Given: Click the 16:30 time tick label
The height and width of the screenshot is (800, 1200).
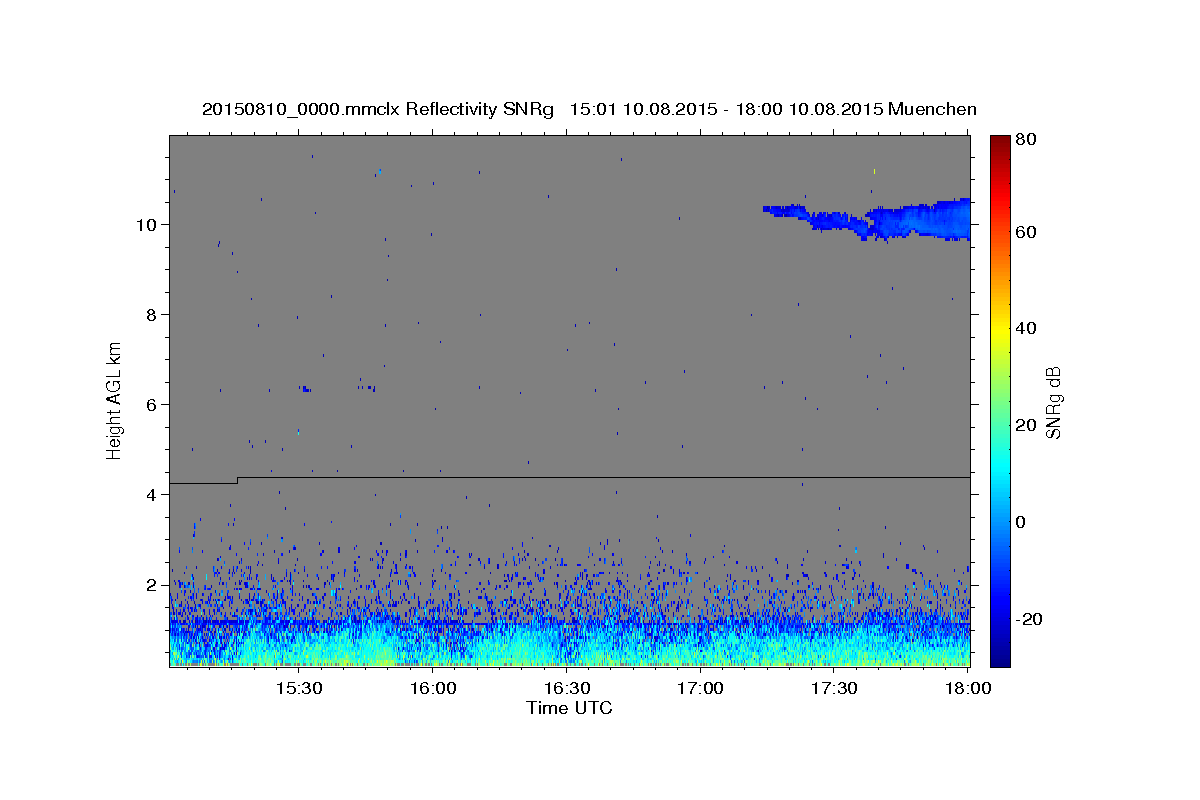Looking at the screenshot, I should (567, 689).
